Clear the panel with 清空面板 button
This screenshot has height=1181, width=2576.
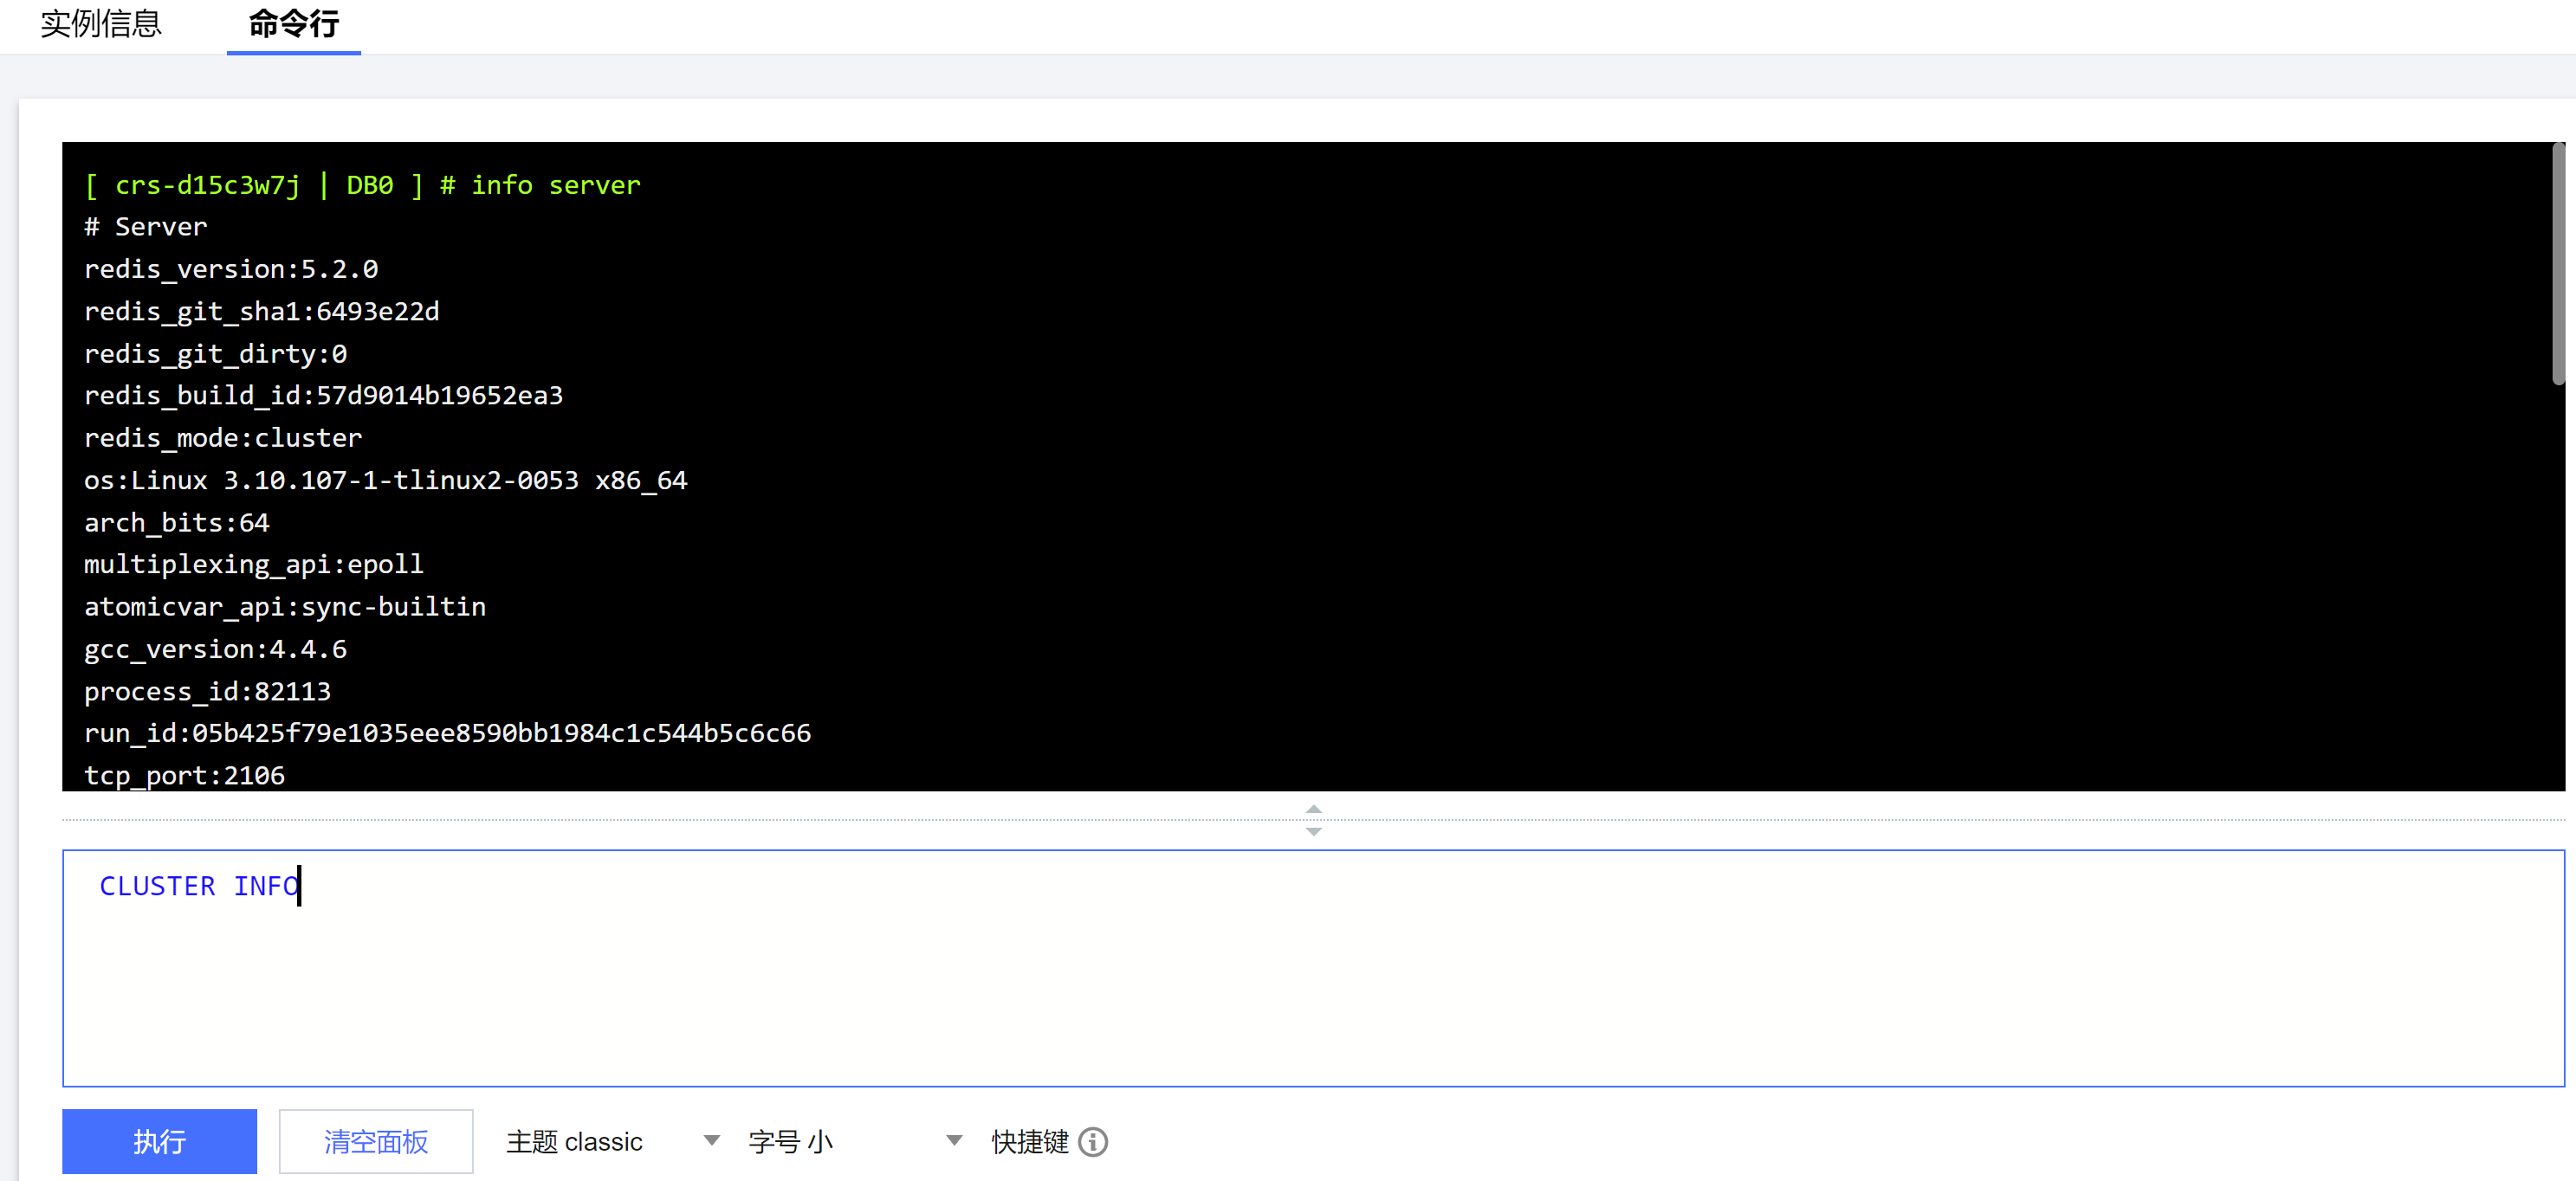point(375,1141)
